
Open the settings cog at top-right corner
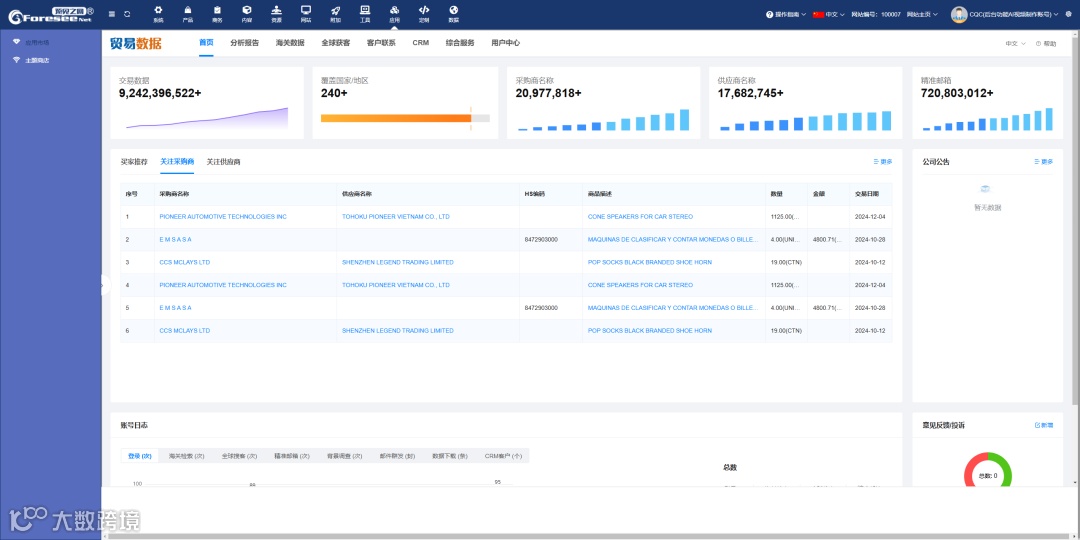coord(1068,14)
